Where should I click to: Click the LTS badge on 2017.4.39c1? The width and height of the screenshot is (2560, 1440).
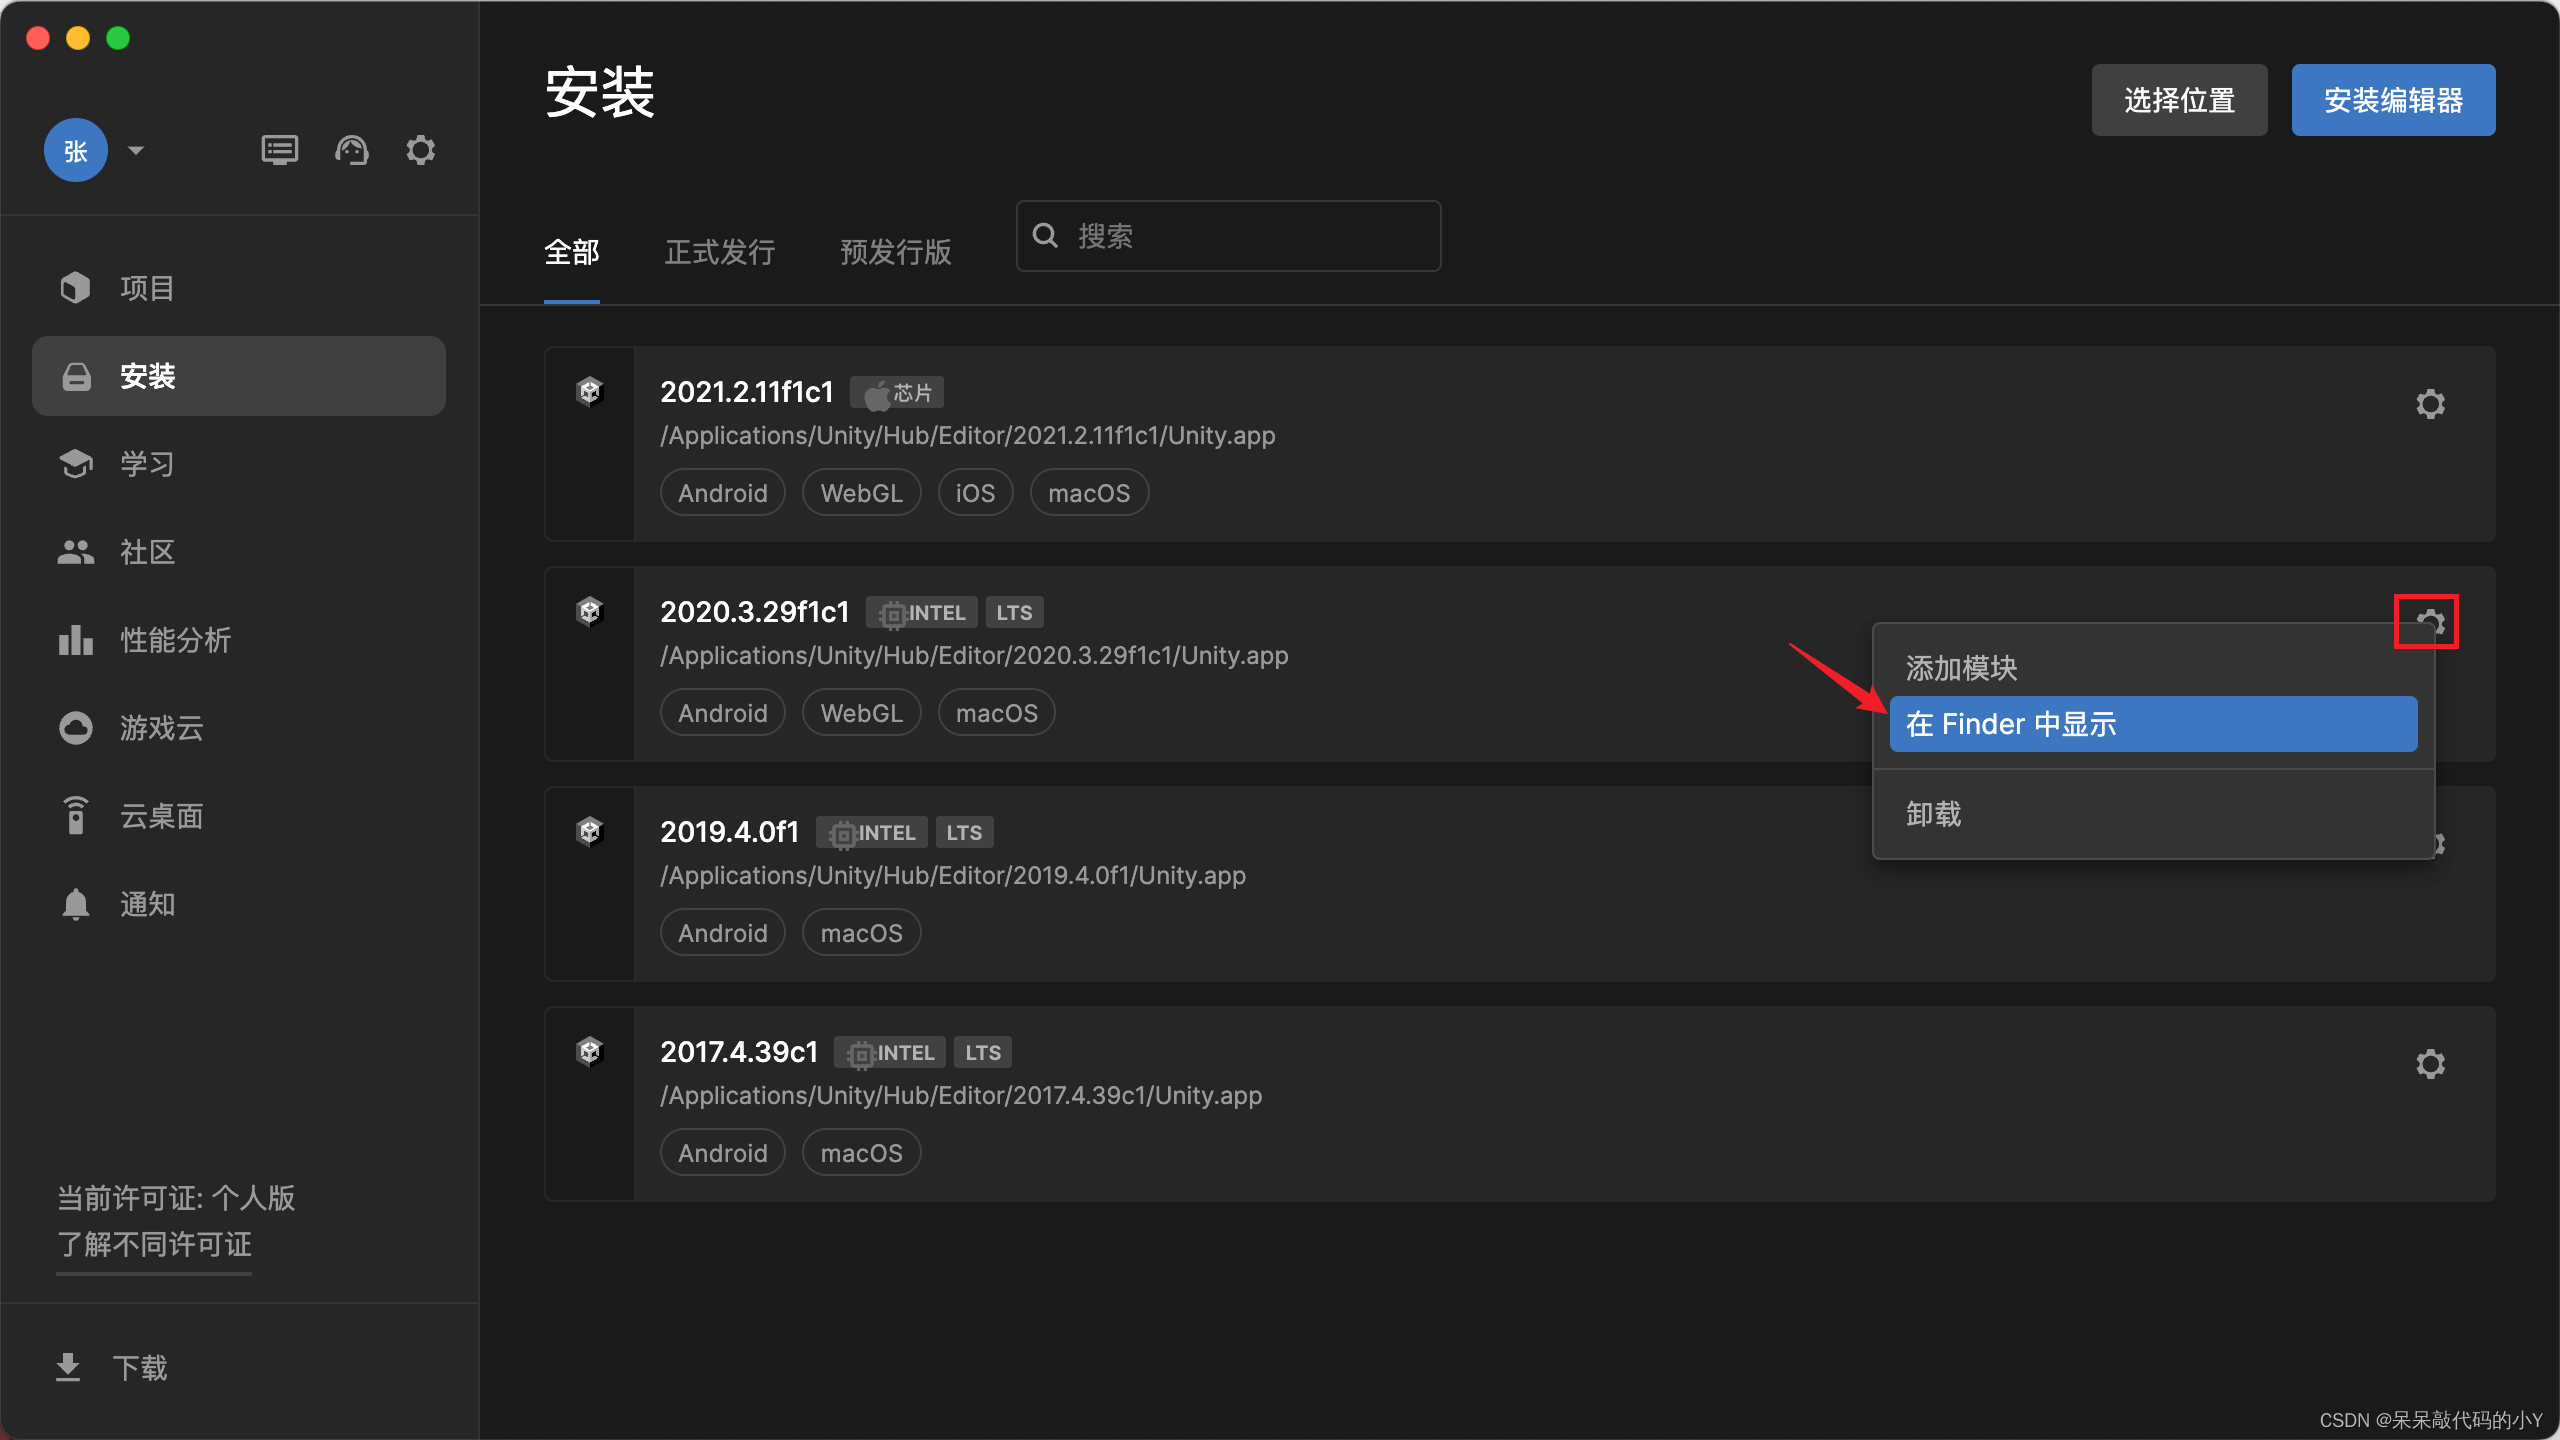983,1053
